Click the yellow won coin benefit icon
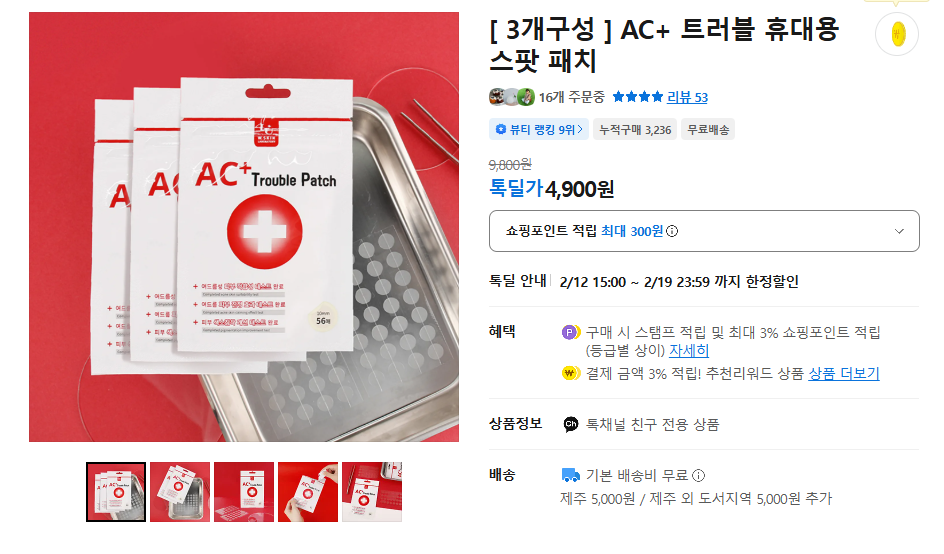Screen dimensions: 944x554 pyautogui.click(x=570, y=373)
